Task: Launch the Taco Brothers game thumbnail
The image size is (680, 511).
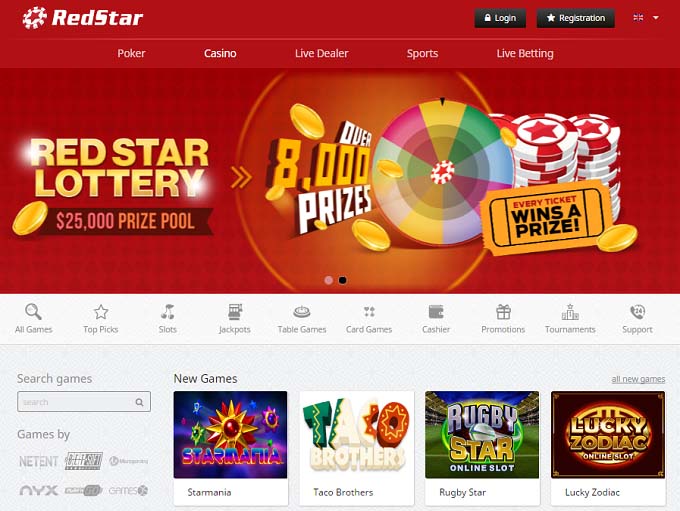Action: click(357, 435)
